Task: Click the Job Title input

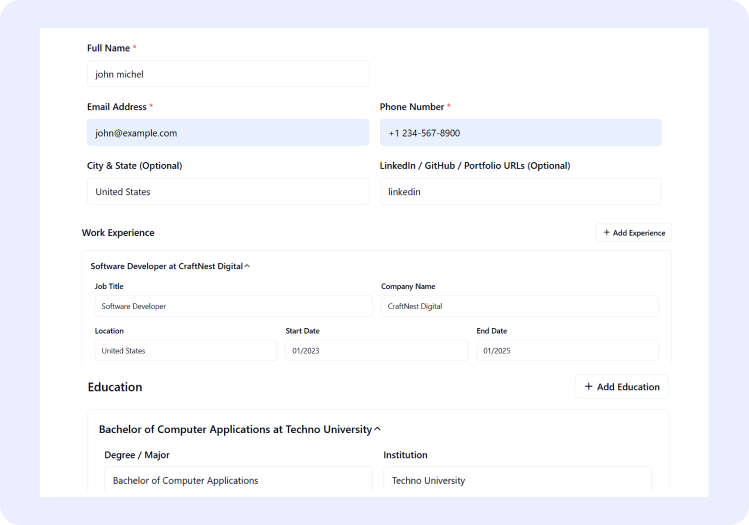Action: click(x=233, y=306)
